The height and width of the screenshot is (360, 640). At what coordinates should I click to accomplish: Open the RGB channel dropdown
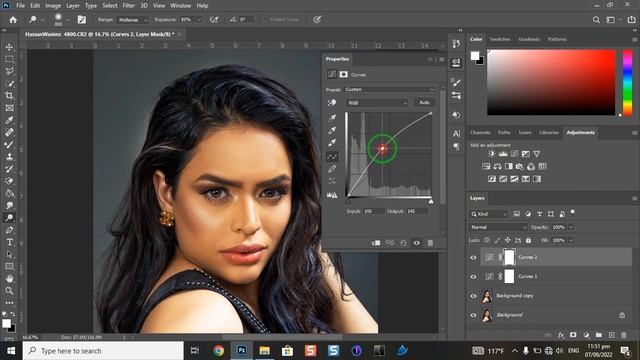(376, 103)
